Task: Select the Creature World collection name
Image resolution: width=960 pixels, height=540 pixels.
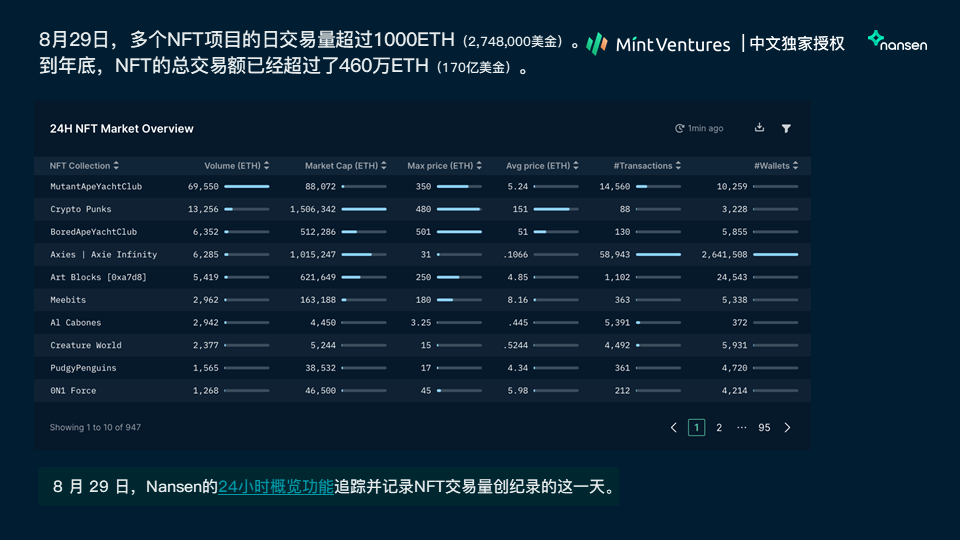Action: (x=86, y=345)
